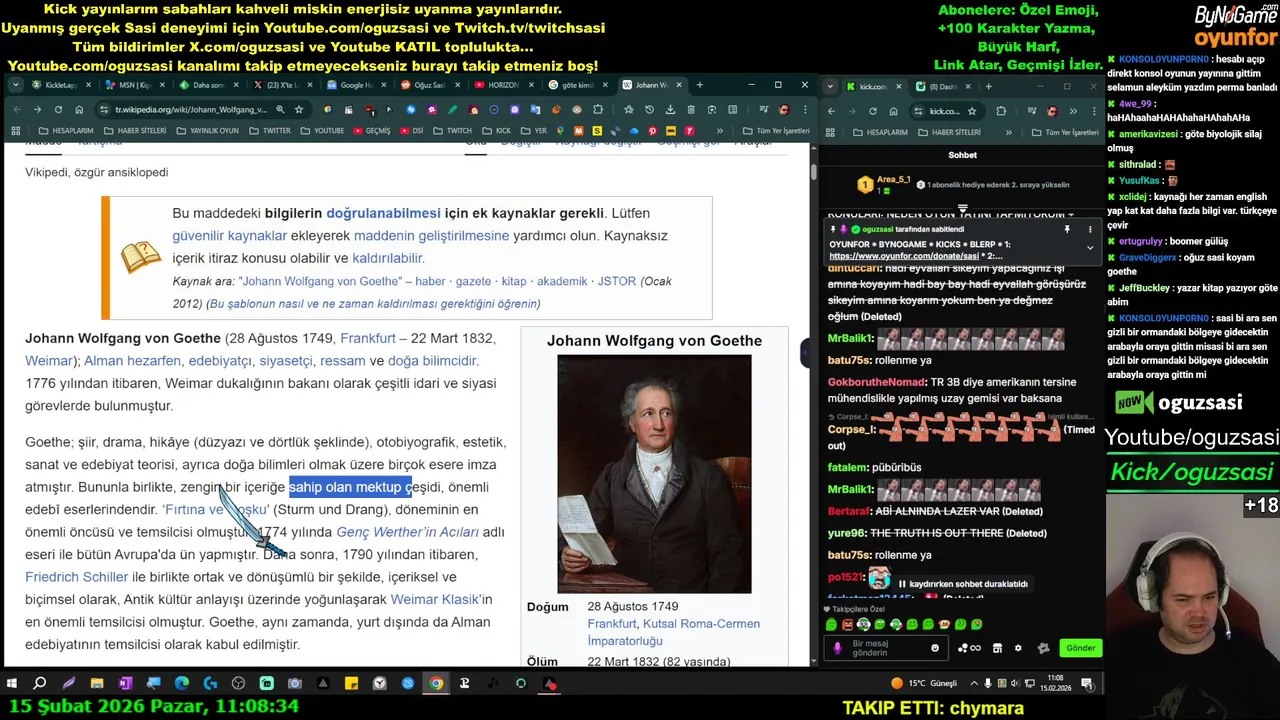
Task: Open Kick shop icon beside chat settings
Action: pos(997,648)
